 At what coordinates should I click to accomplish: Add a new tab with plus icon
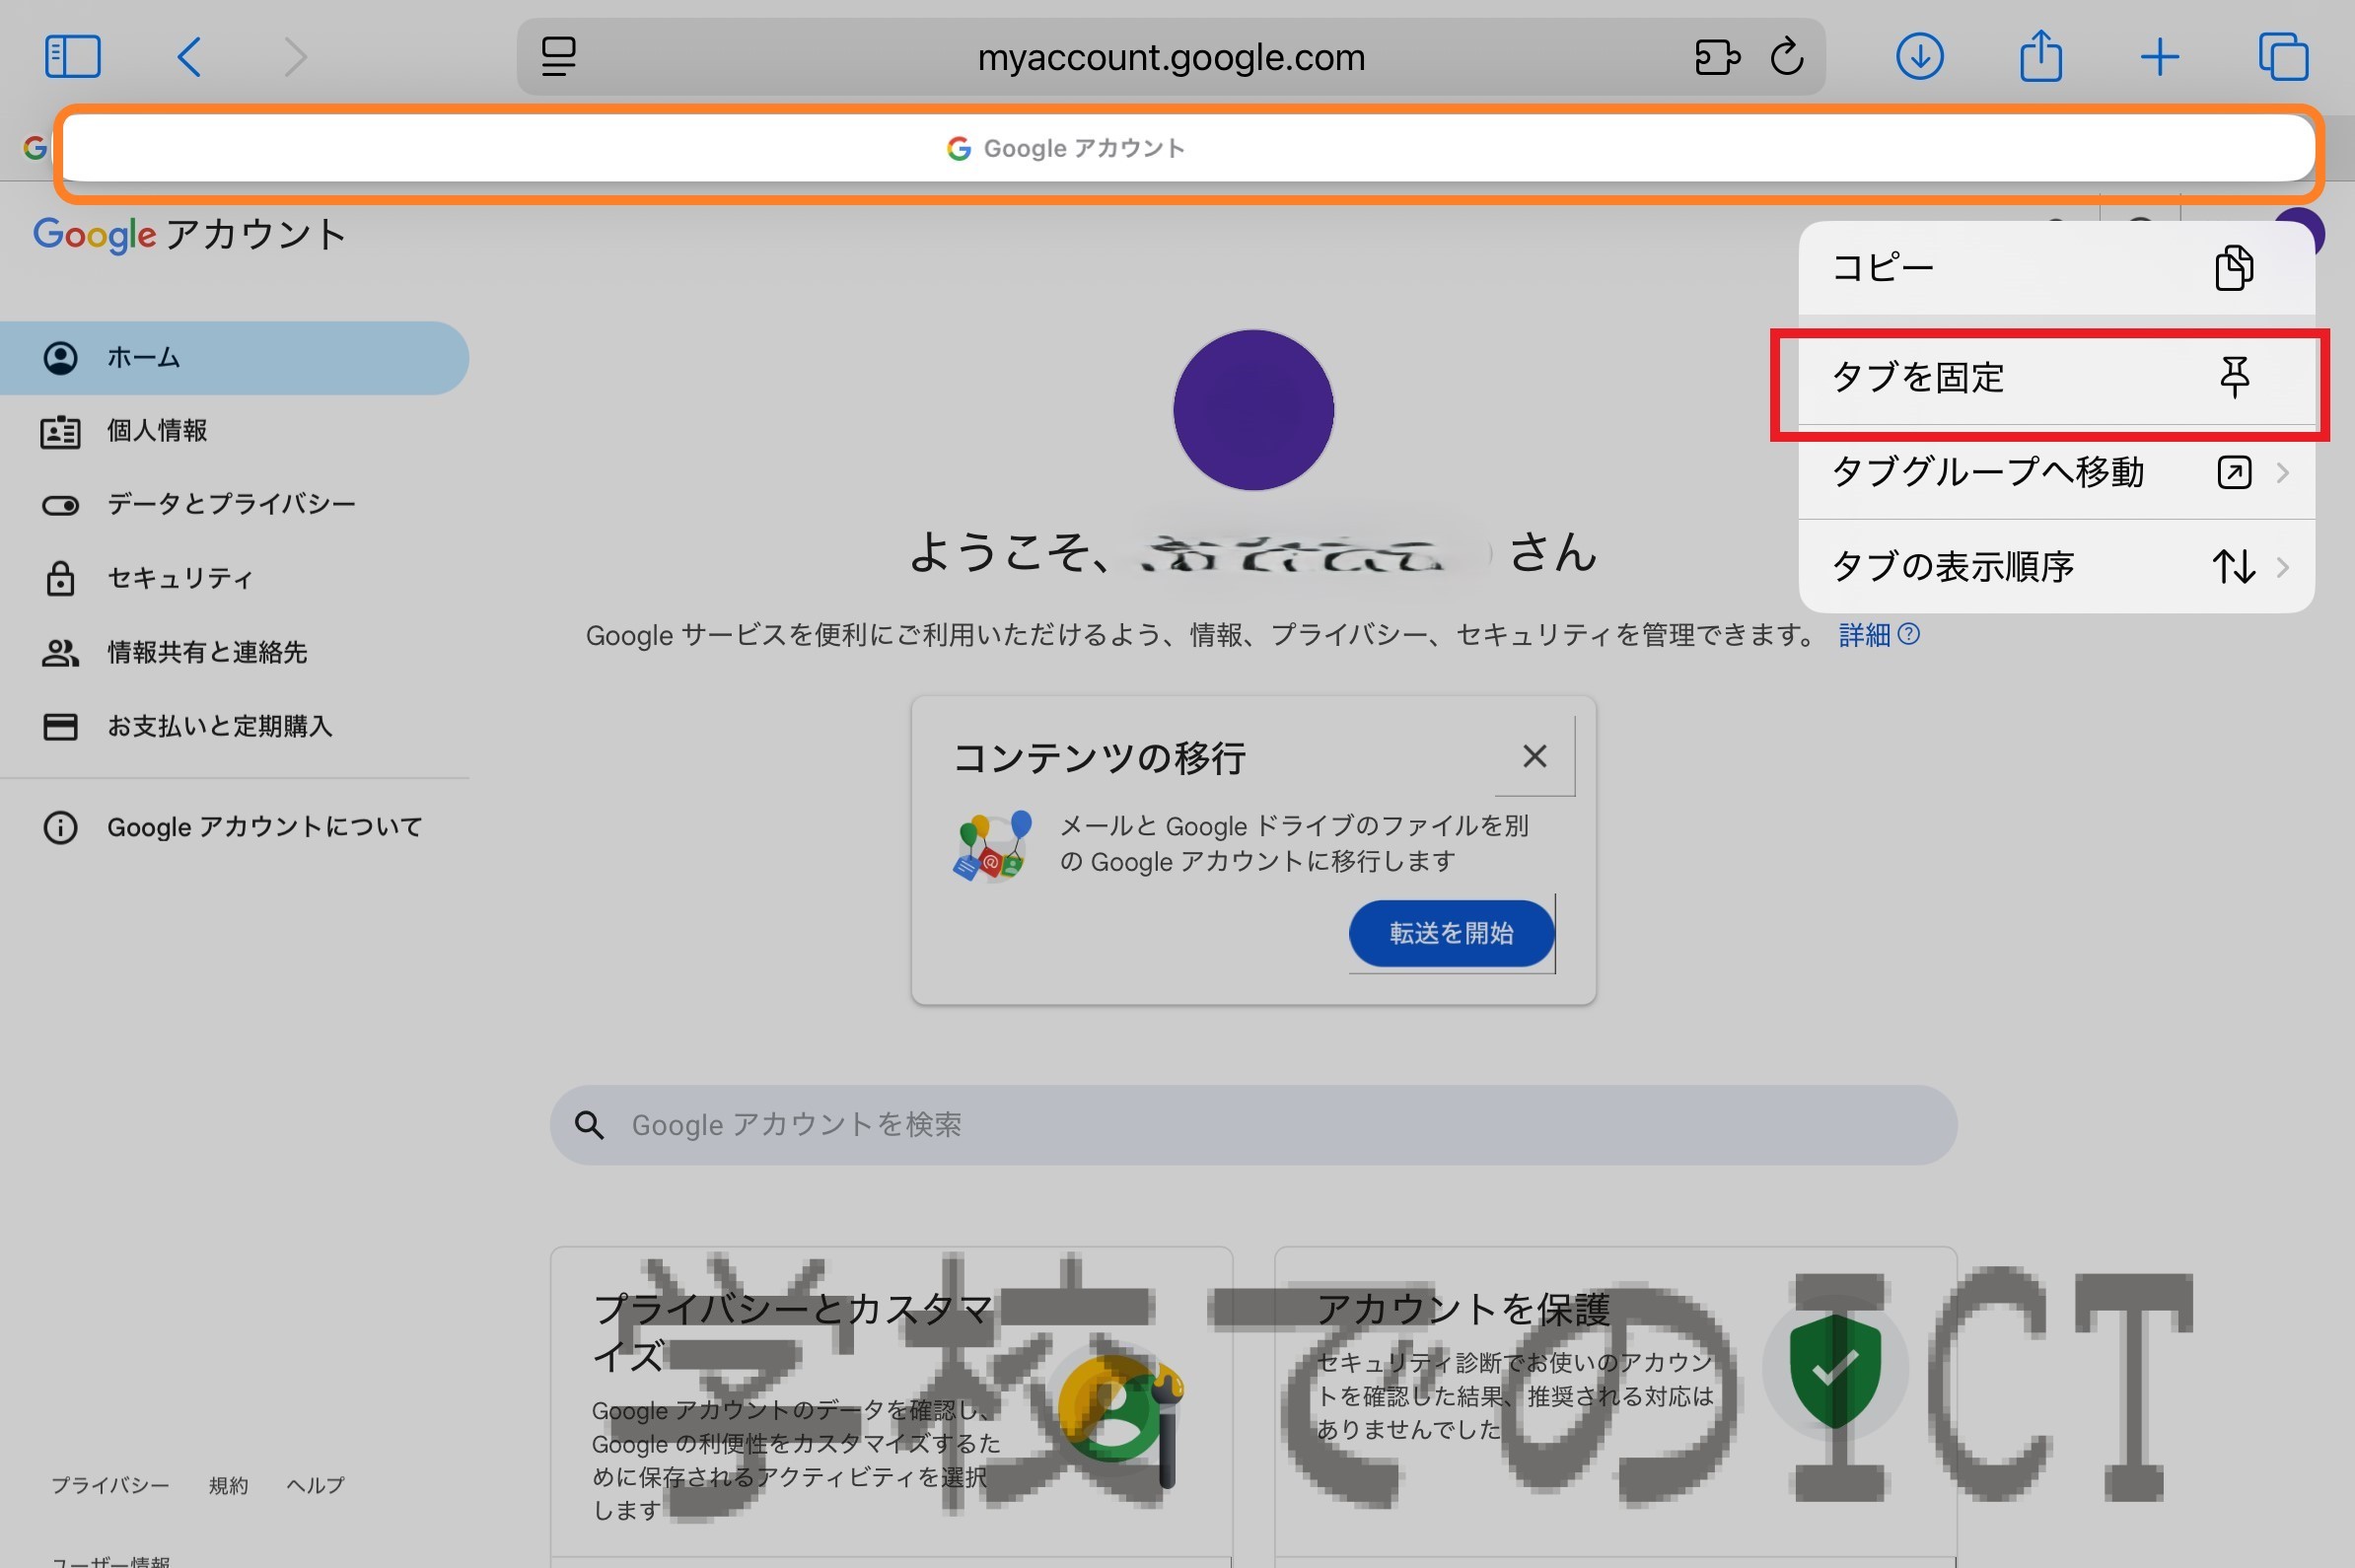click(x=2160, y=57)
